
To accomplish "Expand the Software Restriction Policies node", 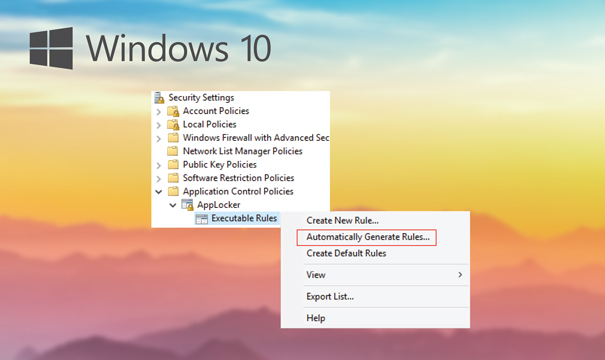I will [x=159, y=179].
